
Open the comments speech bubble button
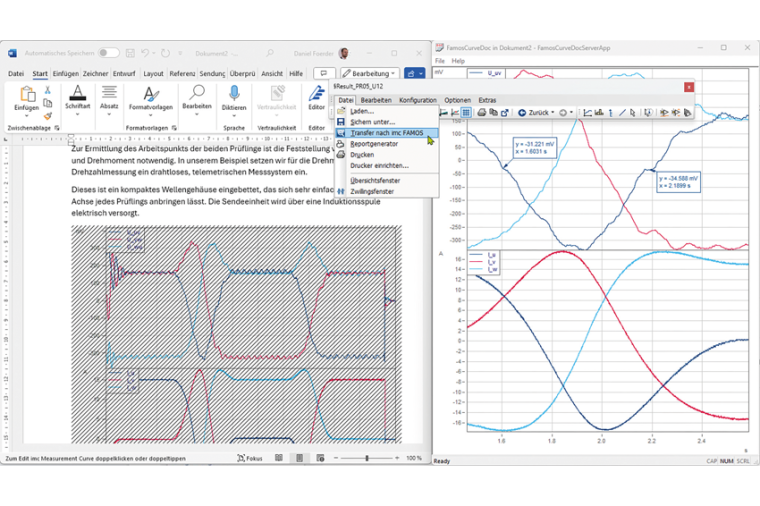click(324, 73)
